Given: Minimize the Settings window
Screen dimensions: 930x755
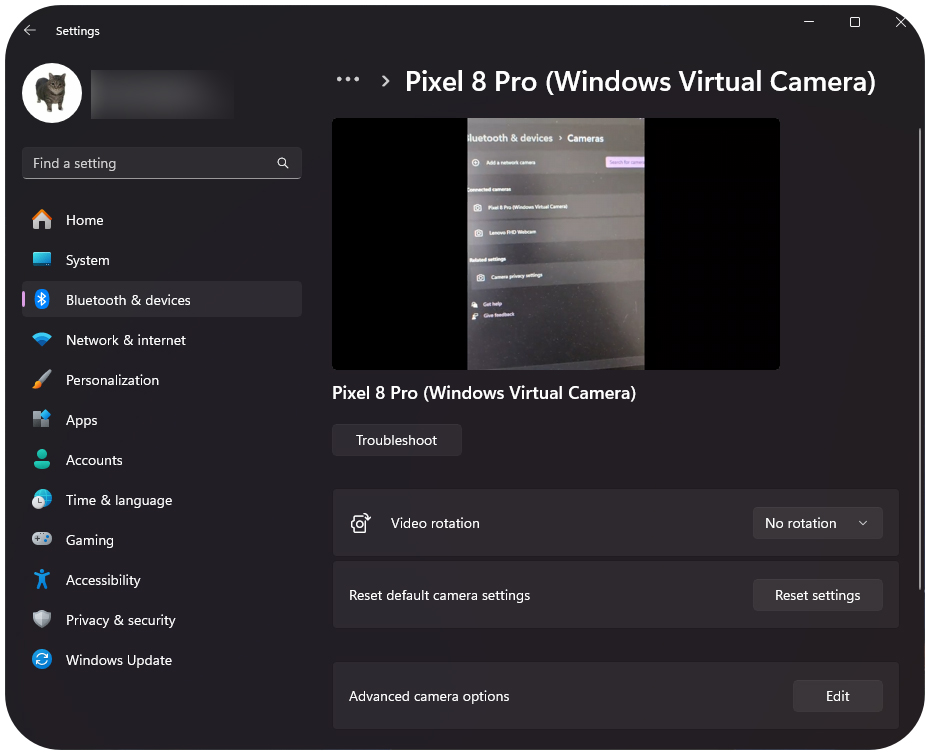Looking at the screenshot, I should 809,22.
